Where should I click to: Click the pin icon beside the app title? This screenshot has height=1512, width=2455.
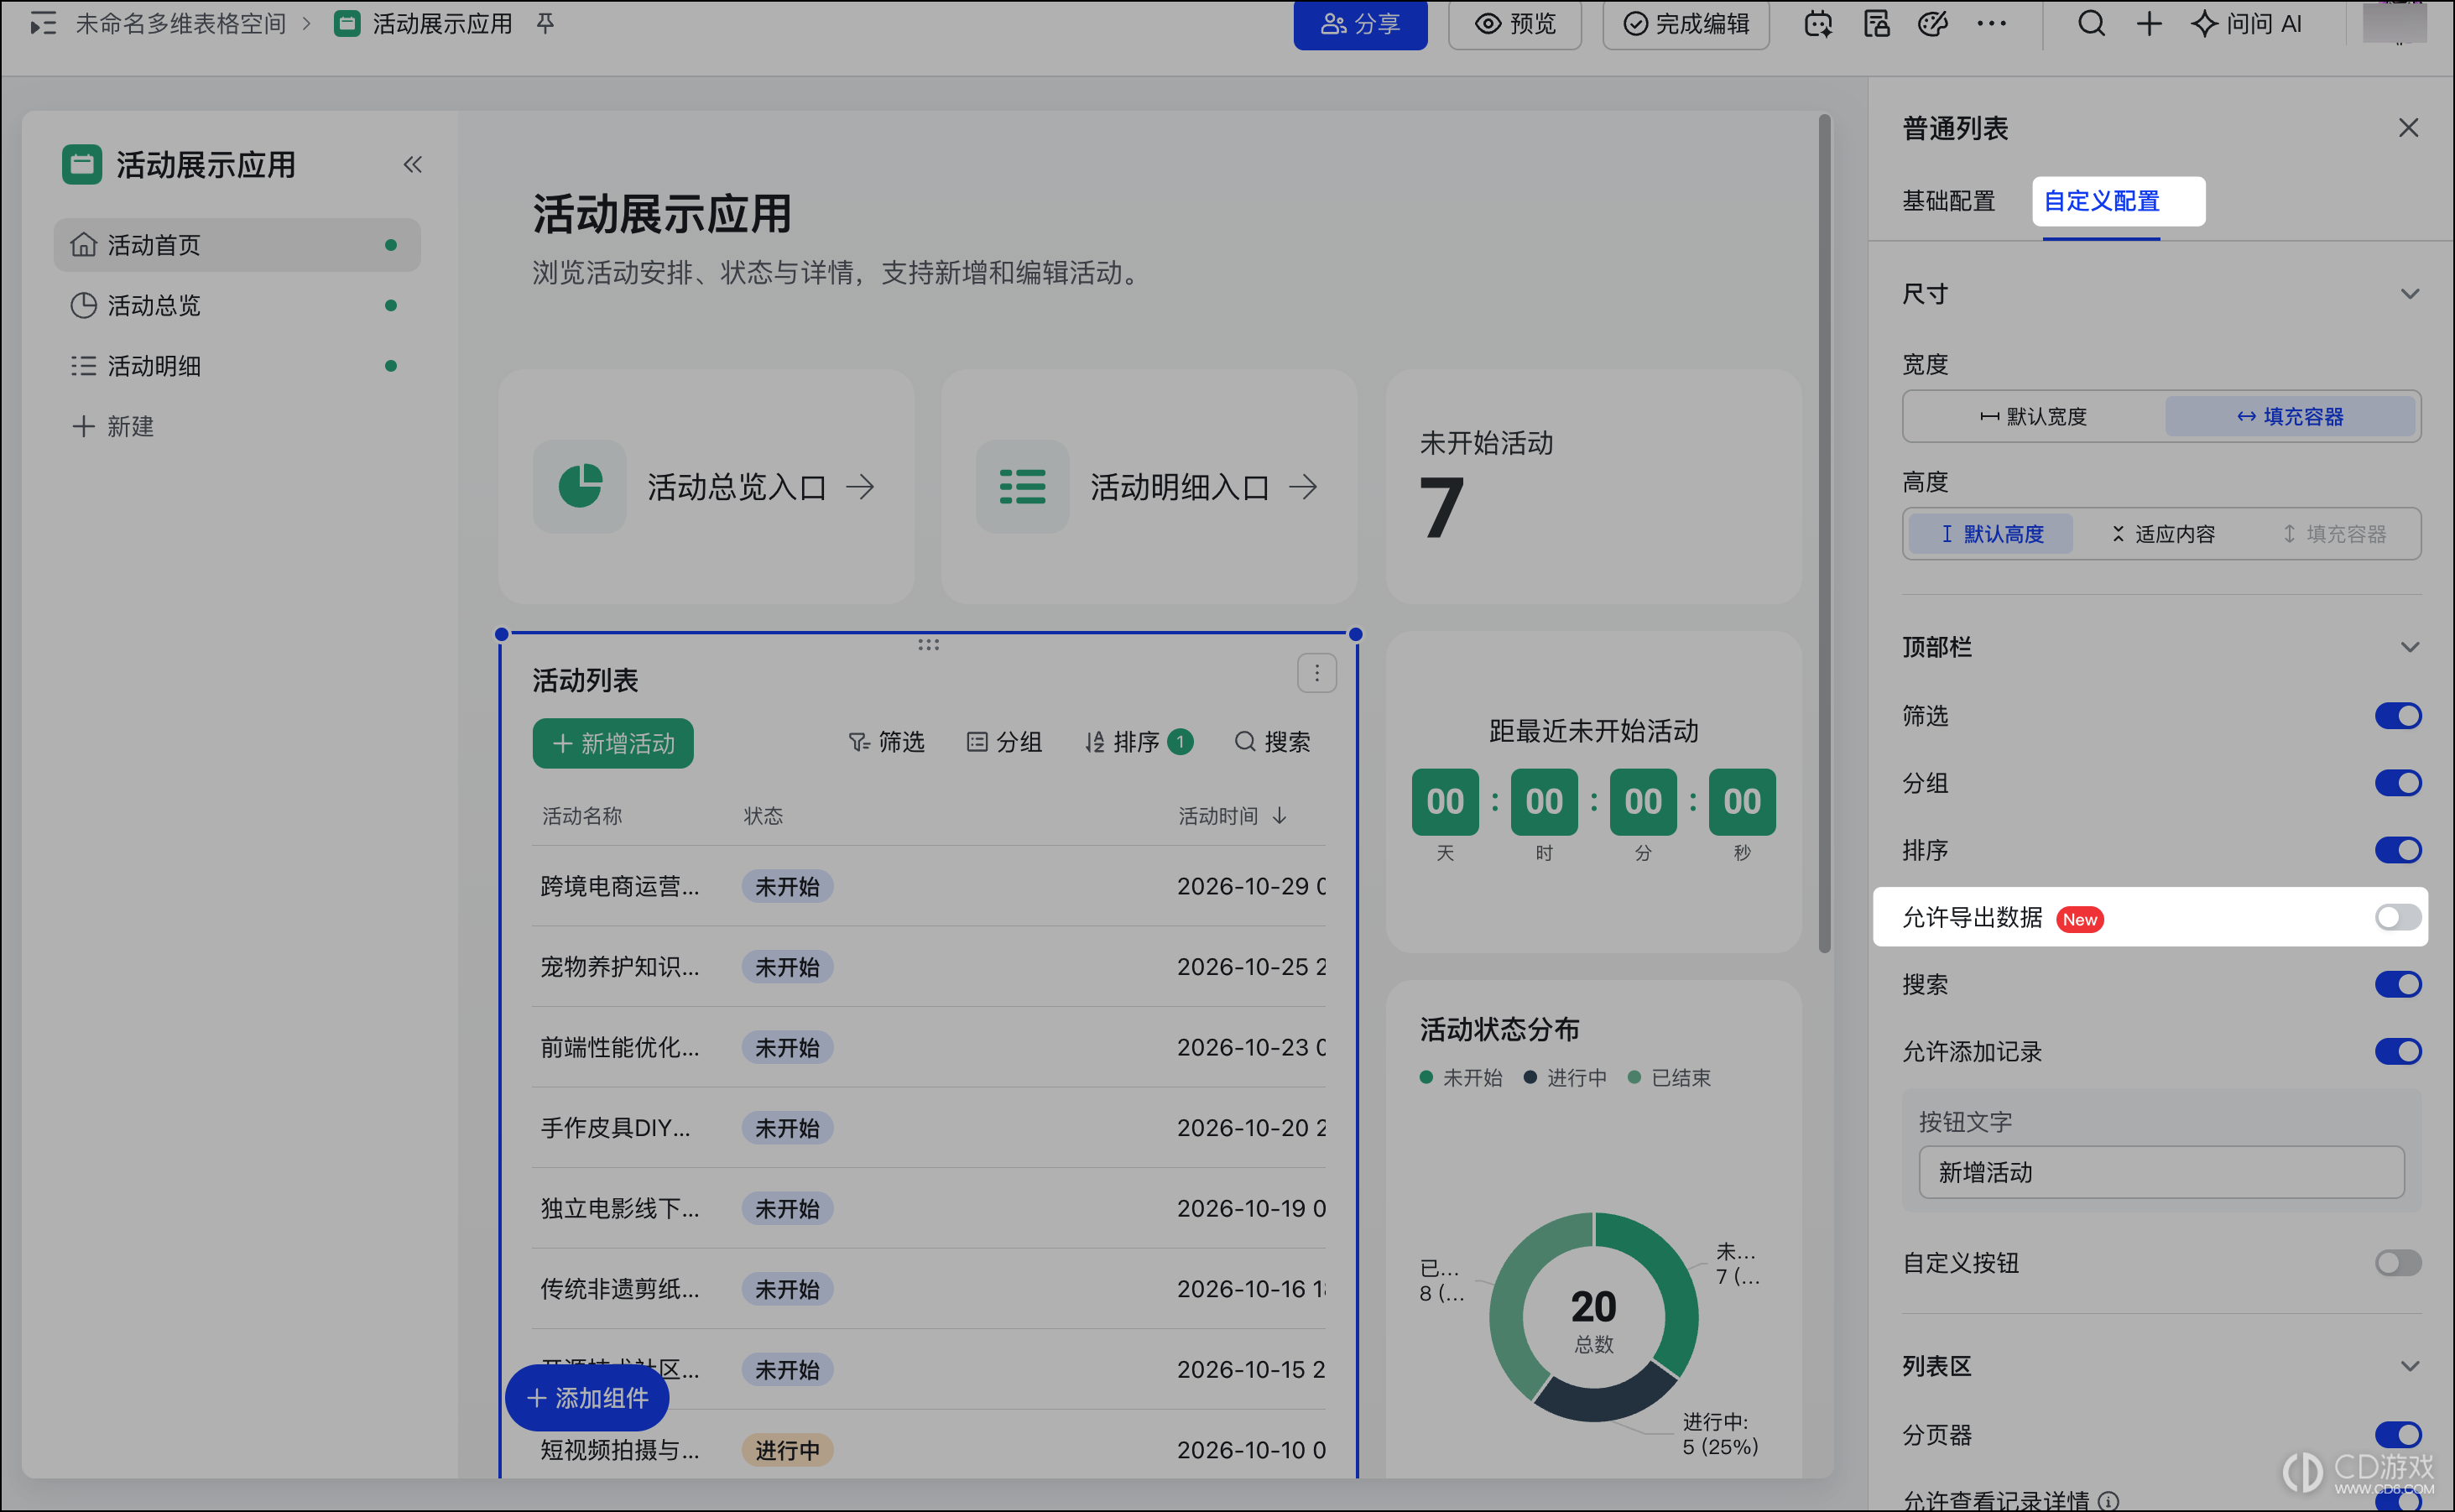545,23
